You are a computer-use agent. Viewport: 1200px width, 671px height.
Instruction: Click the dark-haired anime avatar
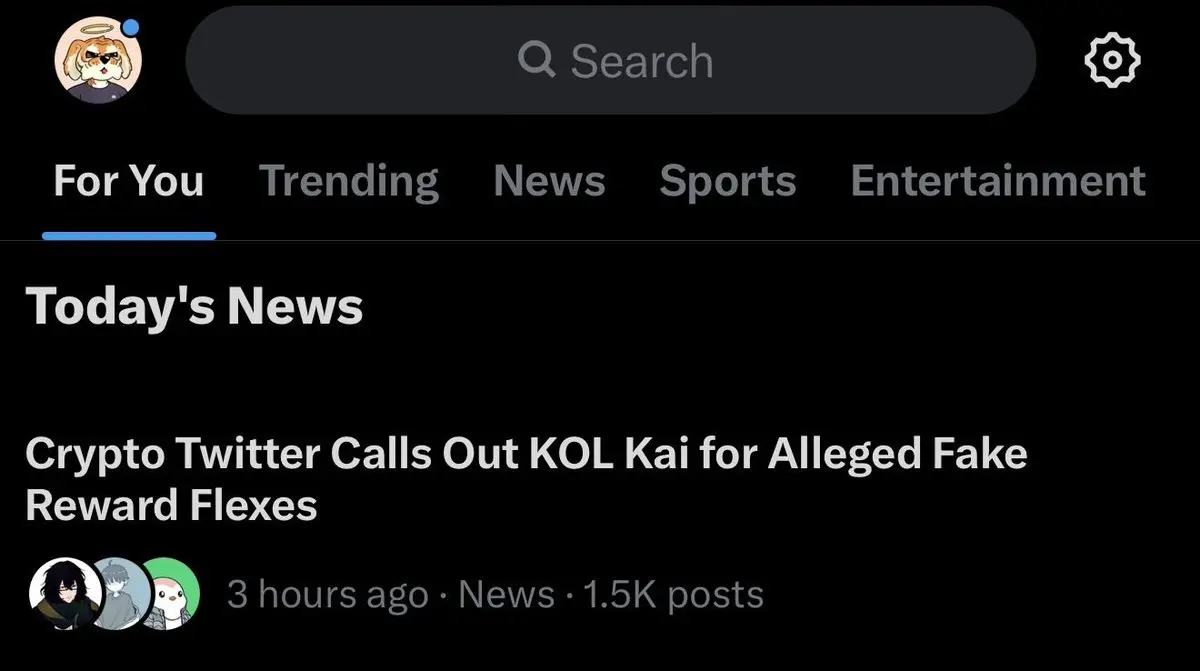tap(62, 594)
